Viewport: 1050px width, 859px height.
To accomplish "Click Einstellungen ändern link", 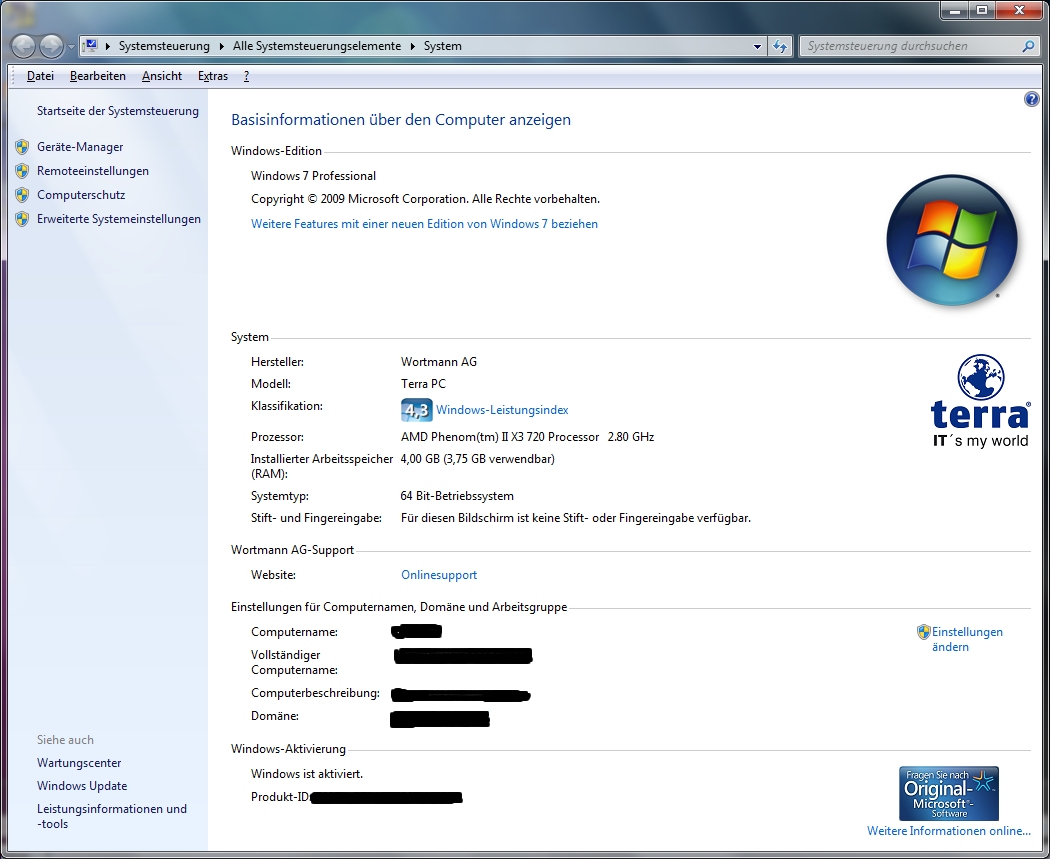I will pyautogui.click(x=968, y=639).
